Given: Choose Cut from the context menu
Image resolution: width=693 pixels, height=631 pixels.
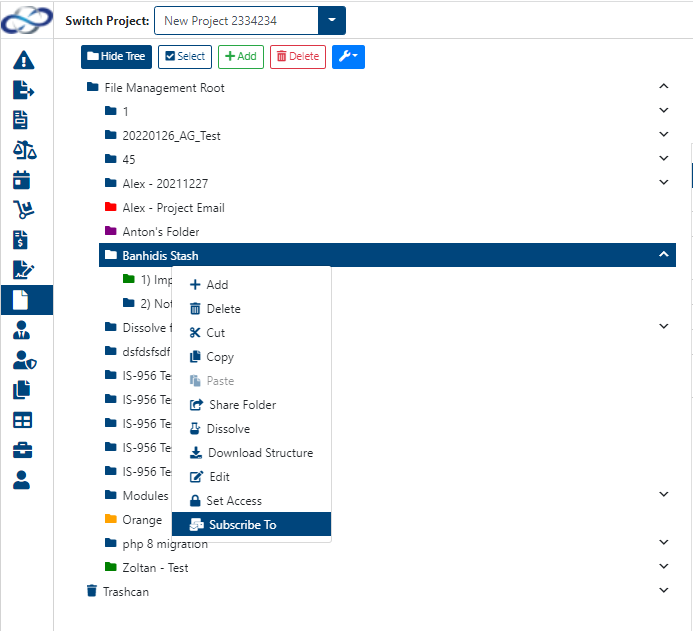Looking at the screenshot, I should tap(251, 333).
